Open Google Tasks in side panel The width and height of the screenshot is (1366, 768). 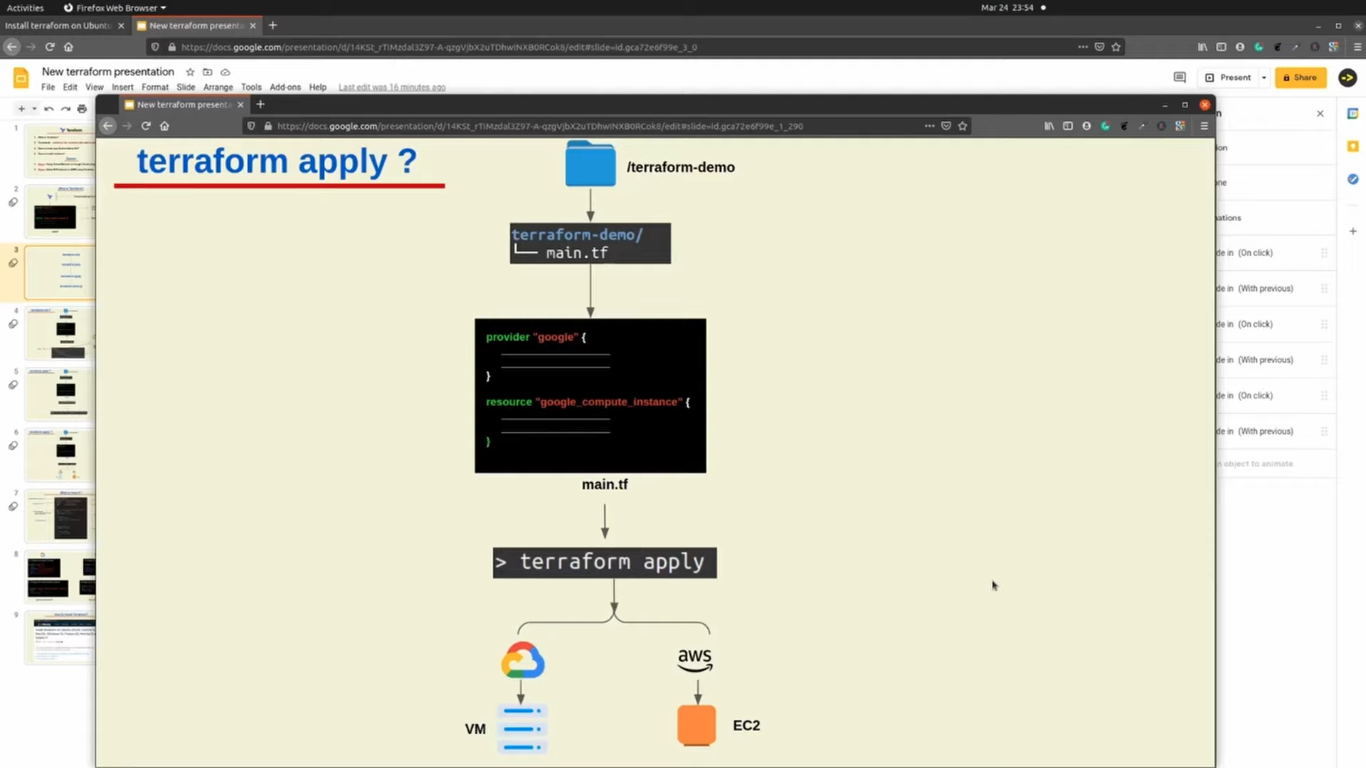[1353, 179]
